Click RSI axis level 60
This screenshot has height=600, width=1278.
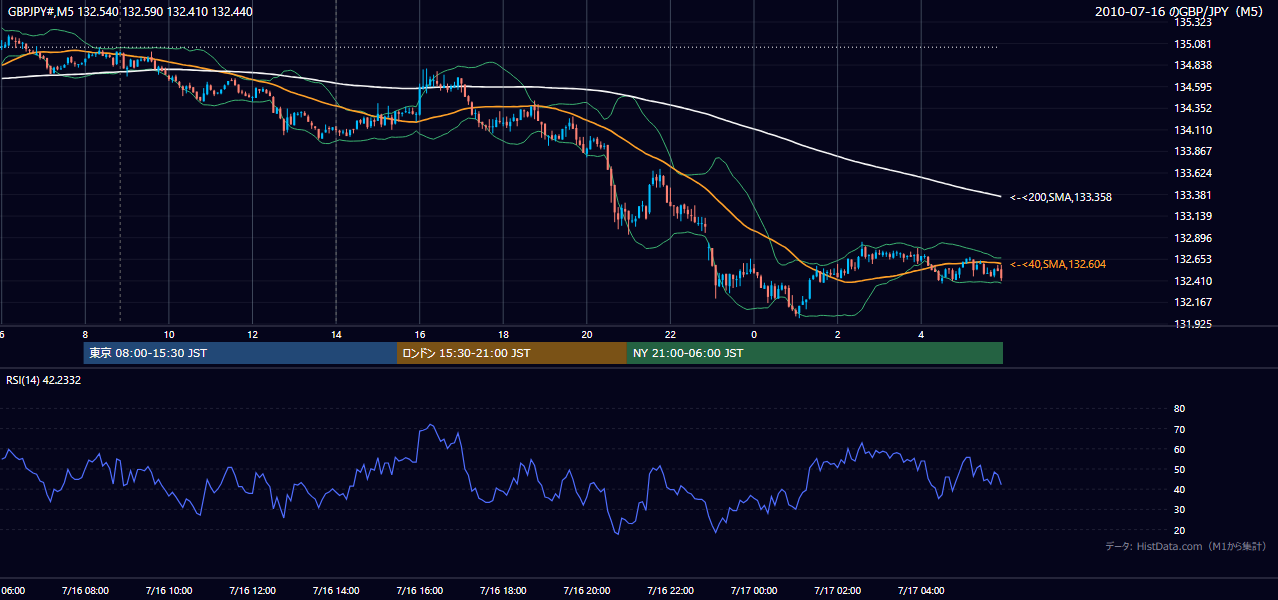[x=1179, y=449]
